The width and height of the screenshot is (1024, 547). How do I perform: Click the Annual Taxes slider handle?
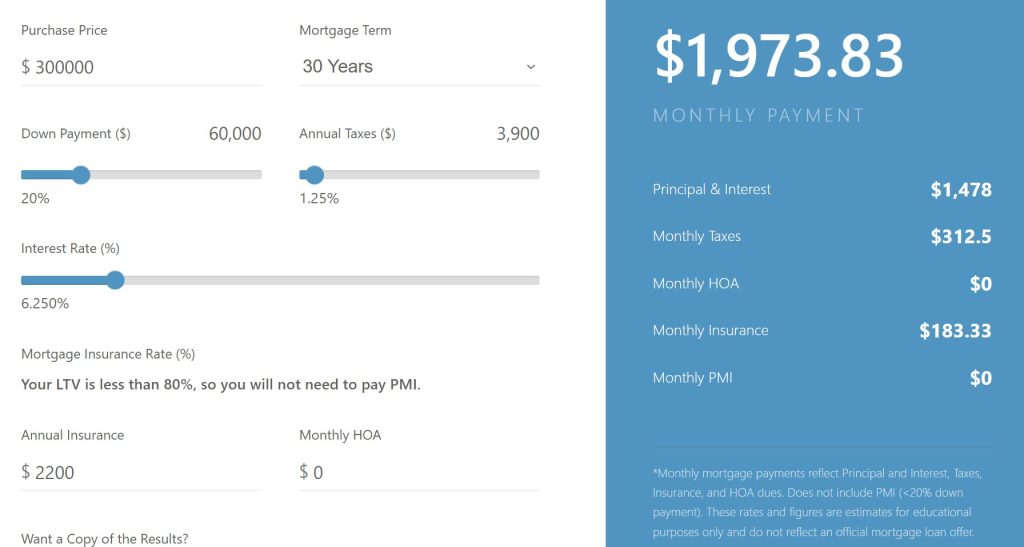click(315, 175)
